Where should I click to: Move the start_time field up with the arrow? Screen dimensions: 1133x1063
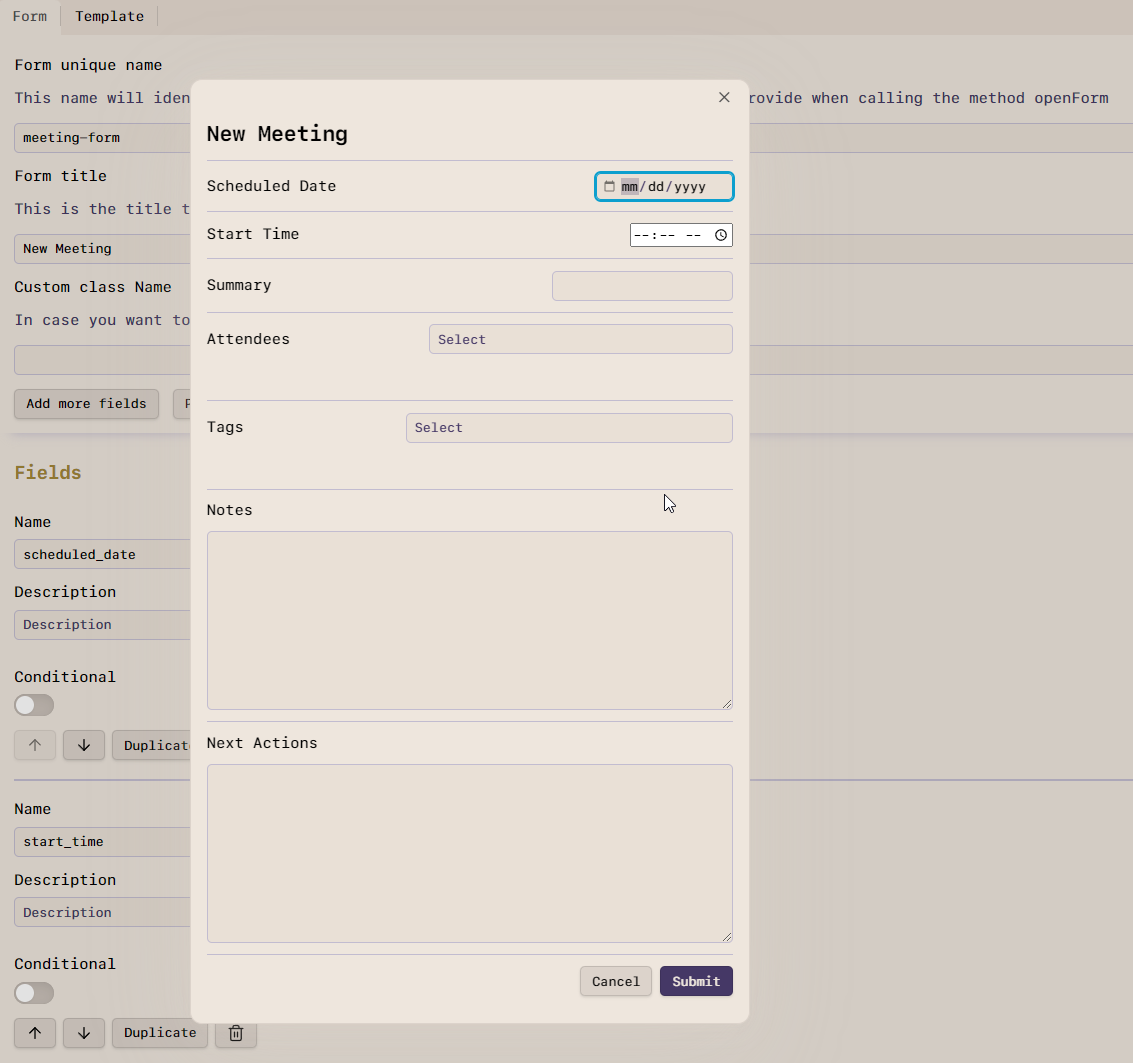coord(34,1033)
